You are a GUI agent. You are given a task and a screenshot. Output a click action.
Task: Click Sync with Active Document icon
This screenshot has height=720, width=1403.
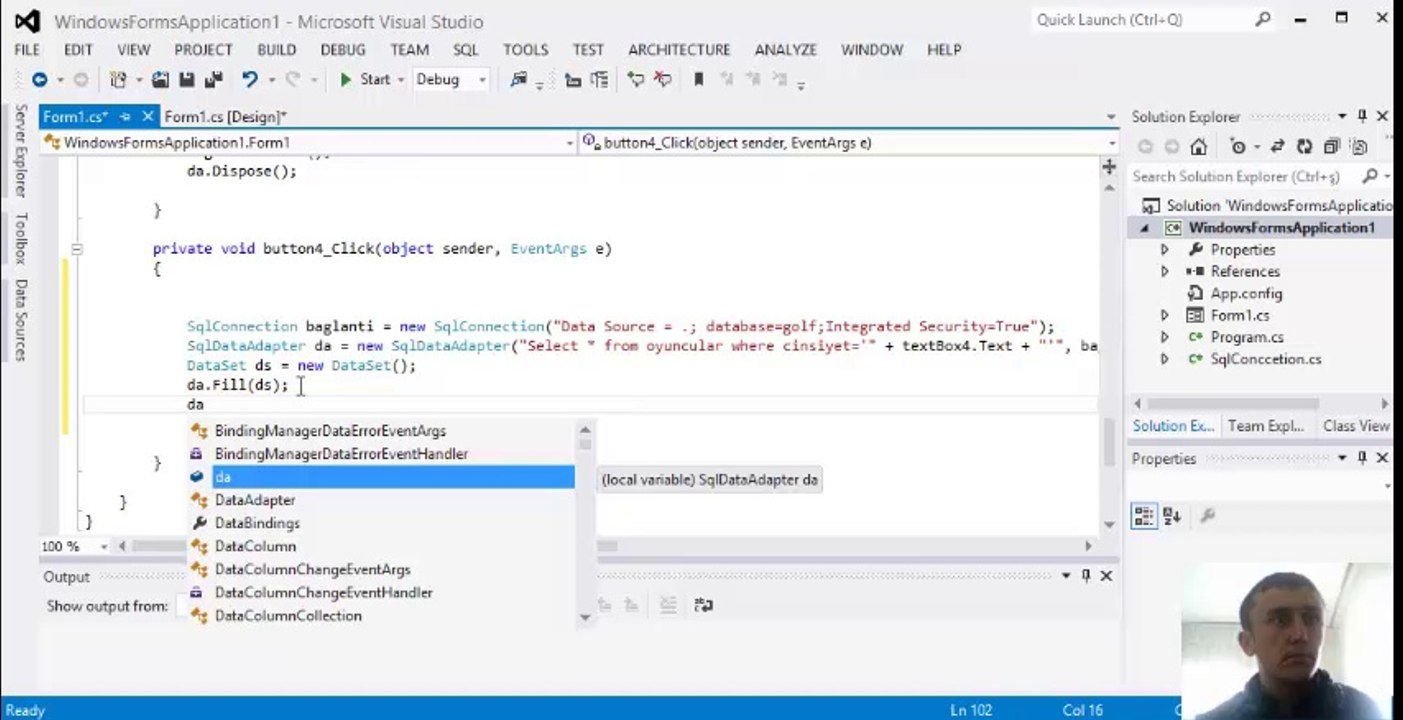click(1277, 147)
